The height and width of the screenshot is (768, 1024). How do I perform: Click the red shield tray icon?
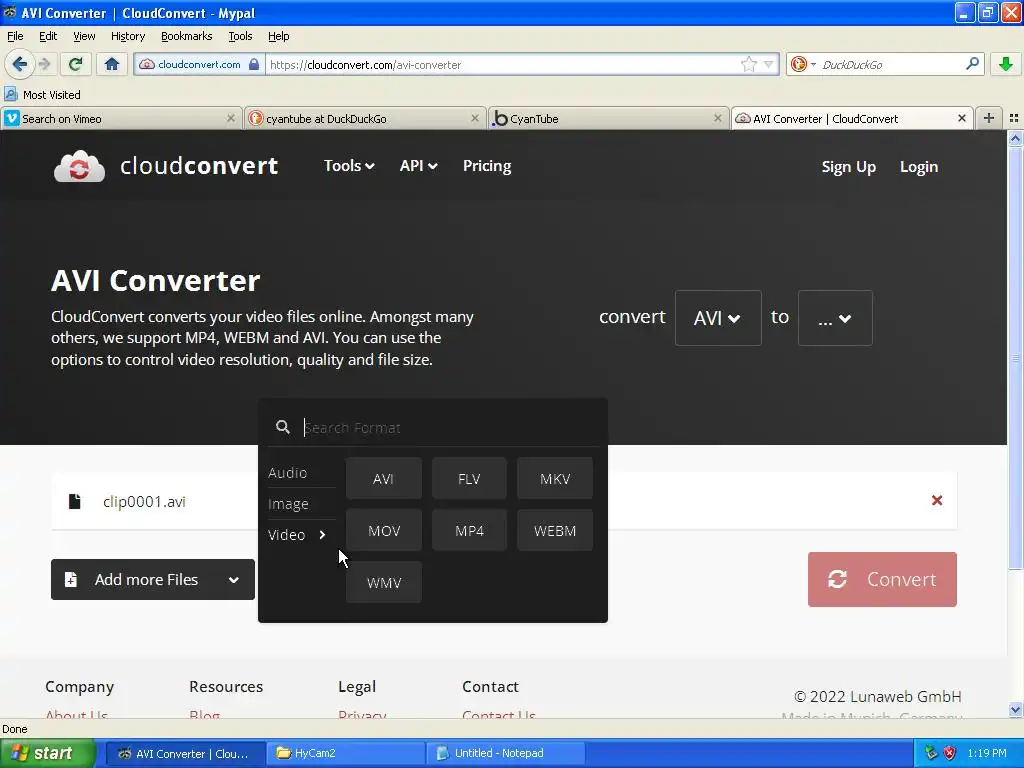tap(949, 753)
